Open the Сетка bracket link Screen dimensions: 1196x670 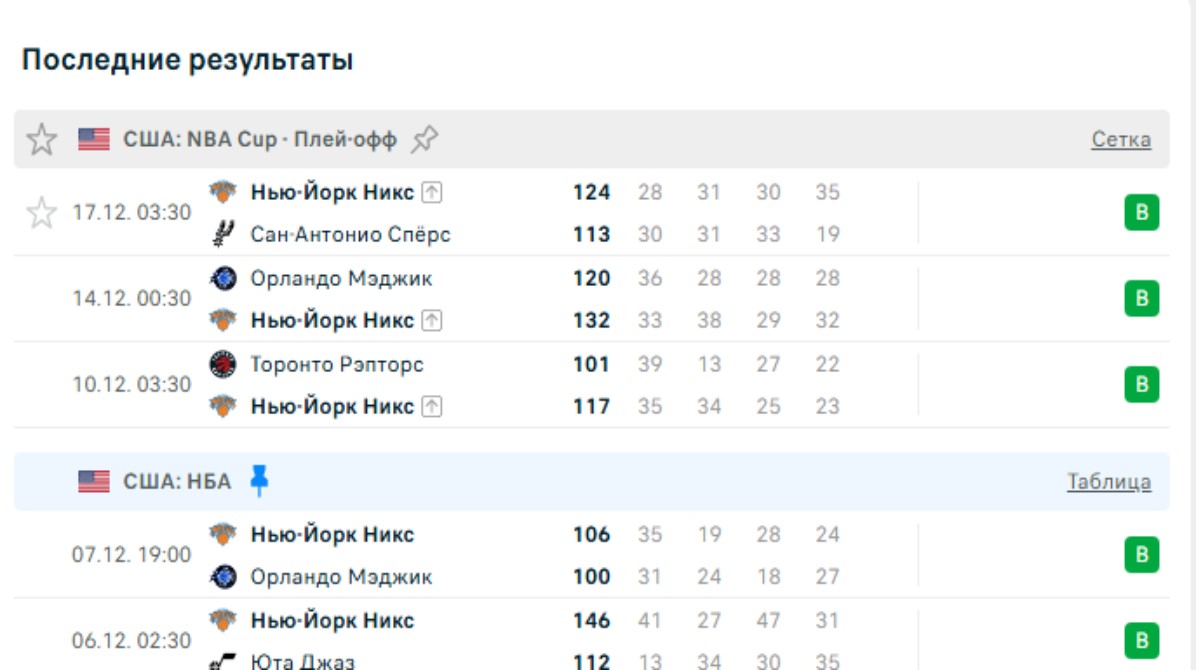[1120, 140]
